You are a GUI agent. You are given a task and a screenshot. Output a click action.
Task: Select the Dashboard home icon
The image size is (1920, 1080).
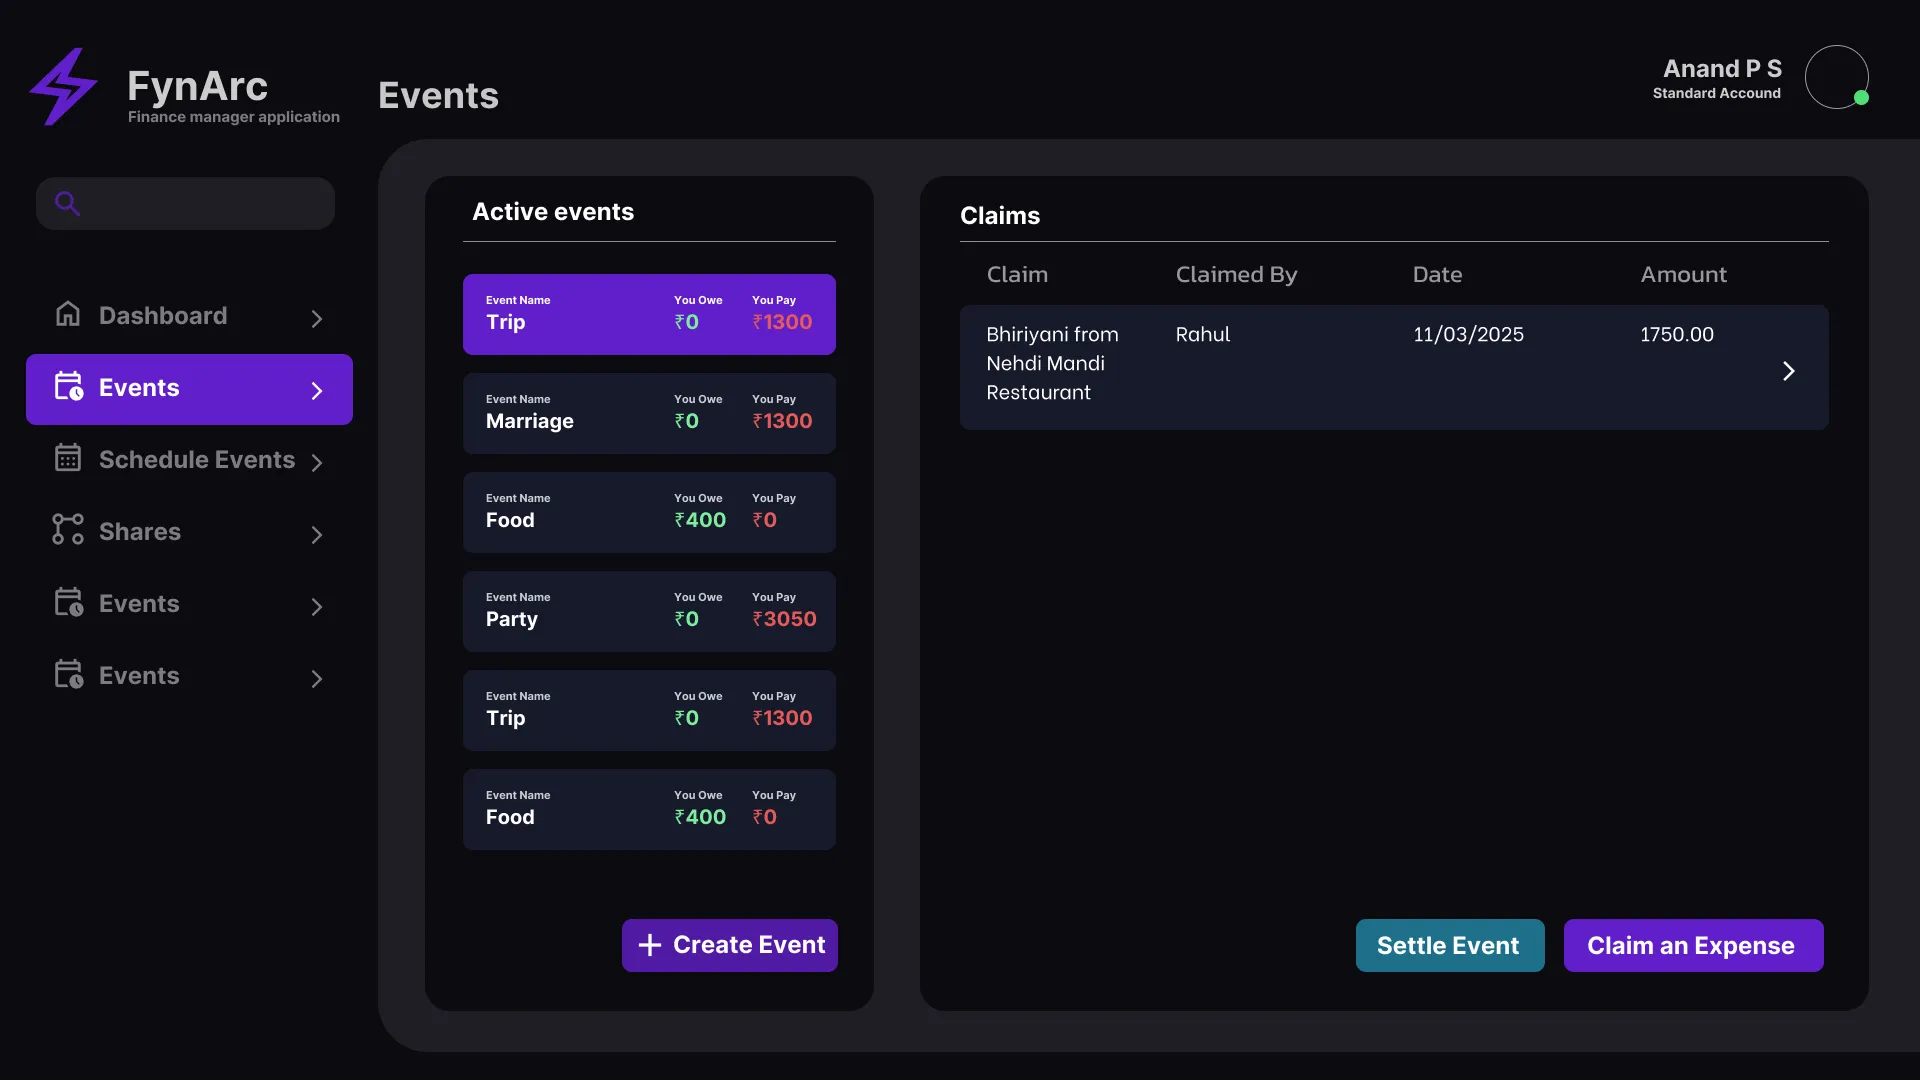click(x=68, y=314)
